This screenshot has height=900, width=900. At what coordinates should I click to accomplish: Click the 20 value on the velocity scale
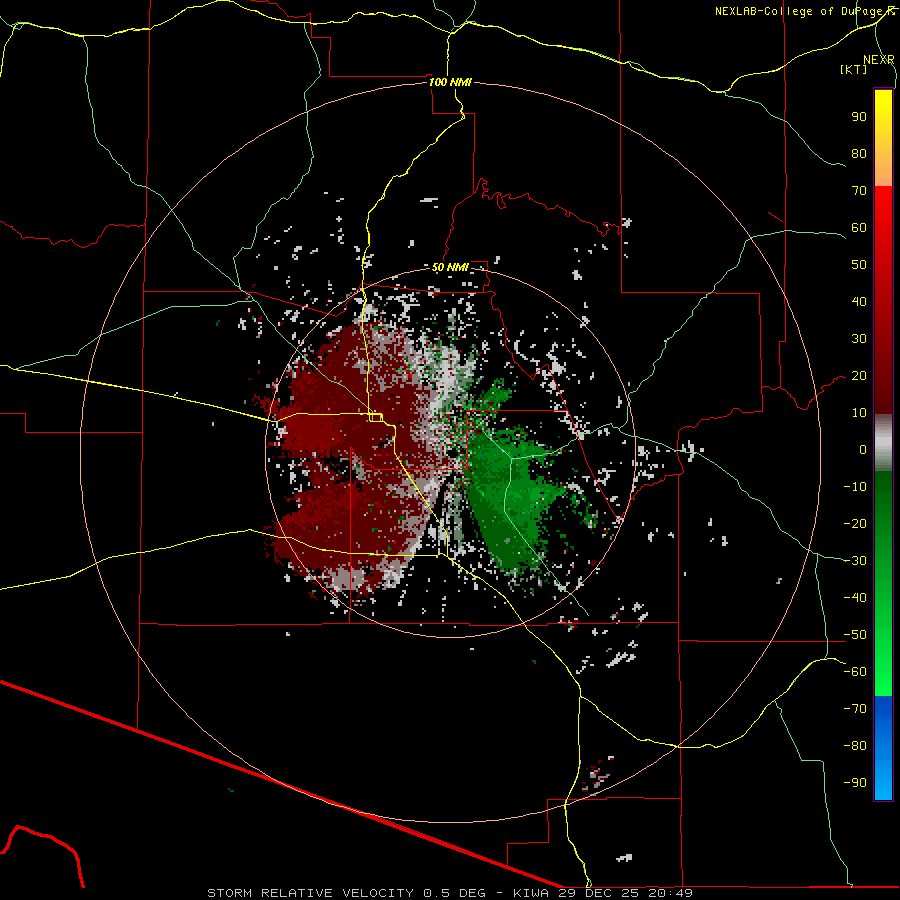tap(859, 376)
